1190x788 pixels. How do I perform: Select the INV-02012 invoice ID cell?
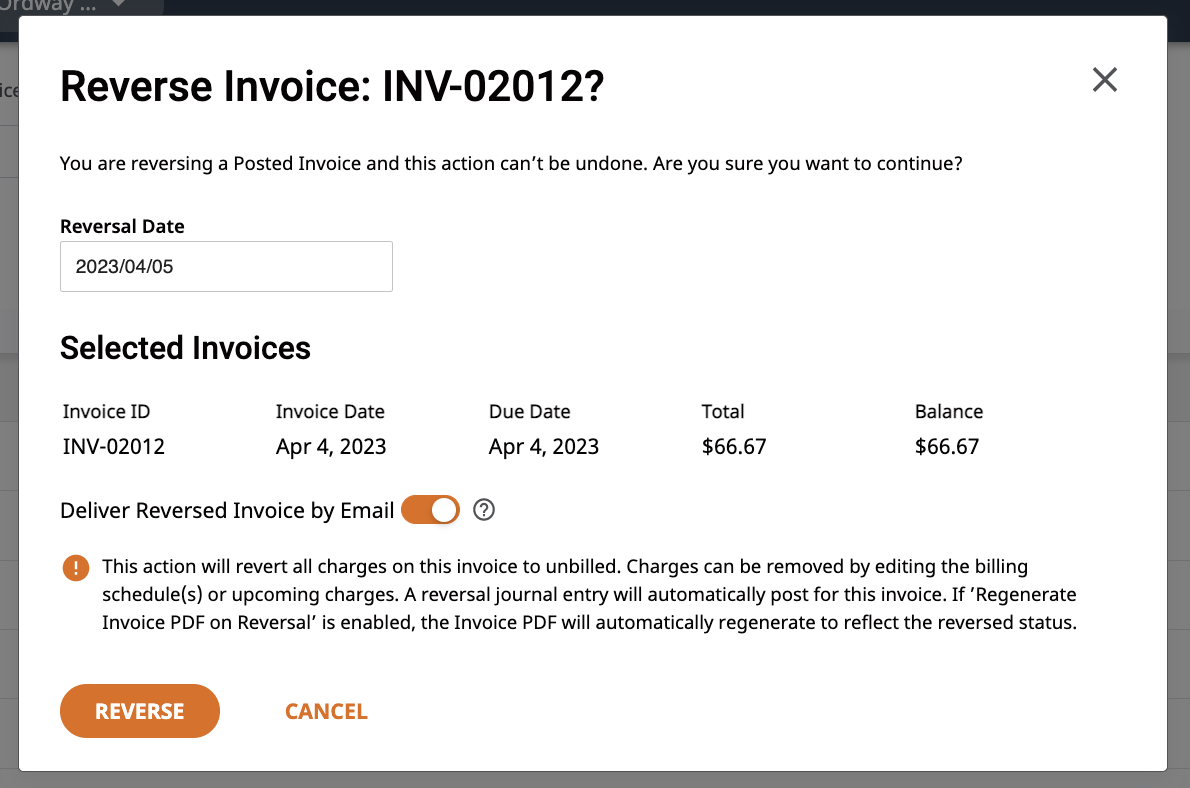point(113,447)
